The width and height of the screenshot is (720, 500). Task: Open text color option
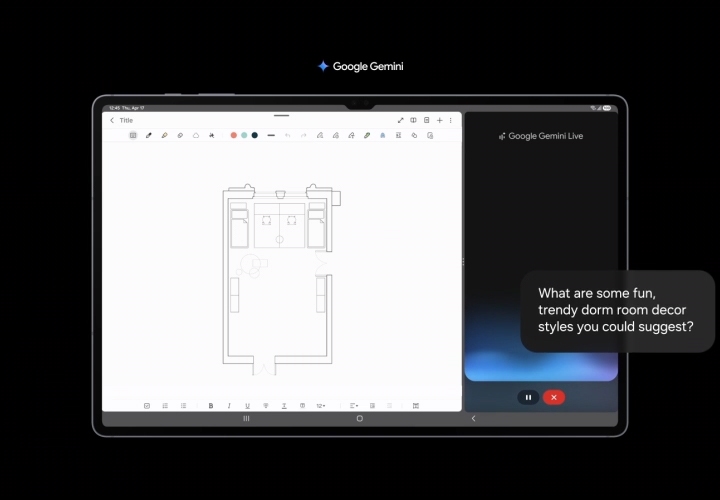284,406
